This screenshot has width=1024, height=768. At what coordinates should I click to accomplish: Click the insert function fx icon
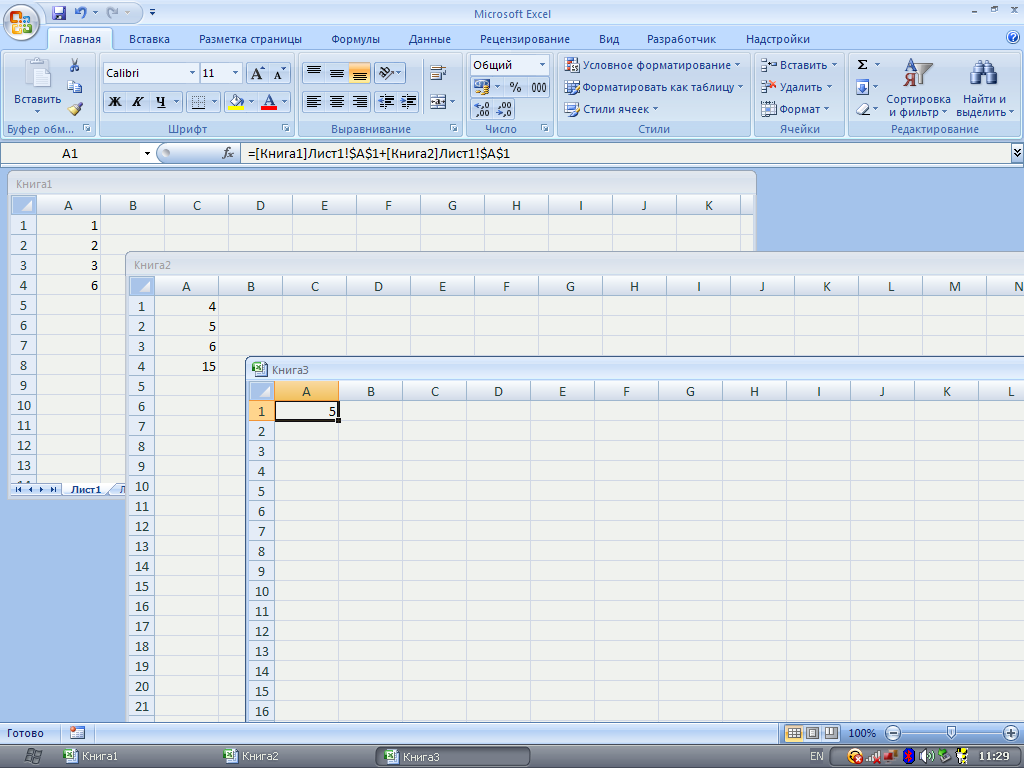click(228, 153)
